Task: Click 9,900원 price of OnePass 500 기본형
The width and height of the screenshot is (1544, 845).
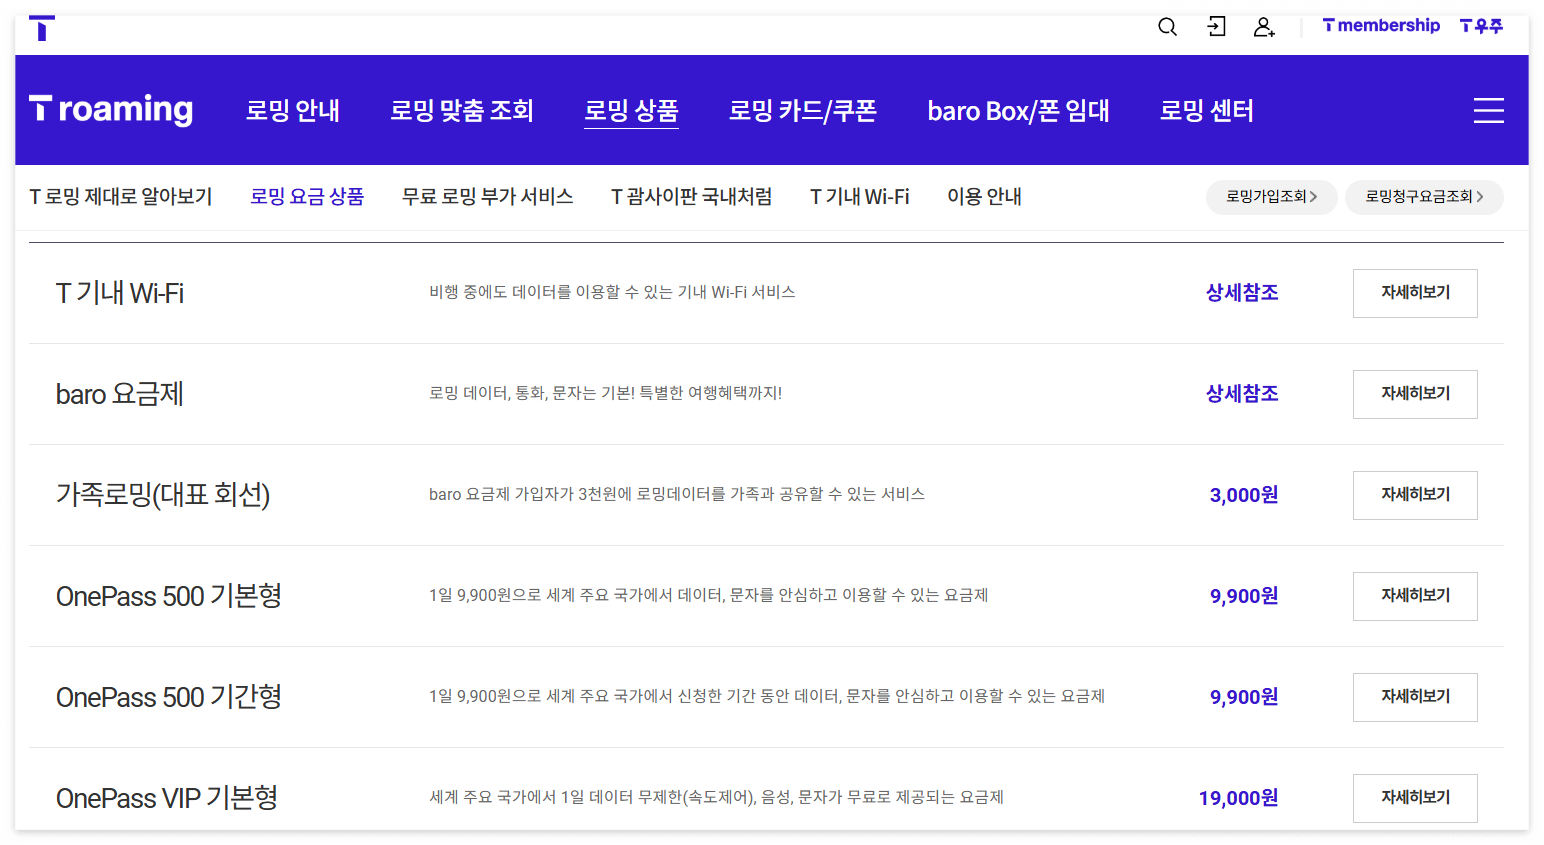Action: point(1244,596)
